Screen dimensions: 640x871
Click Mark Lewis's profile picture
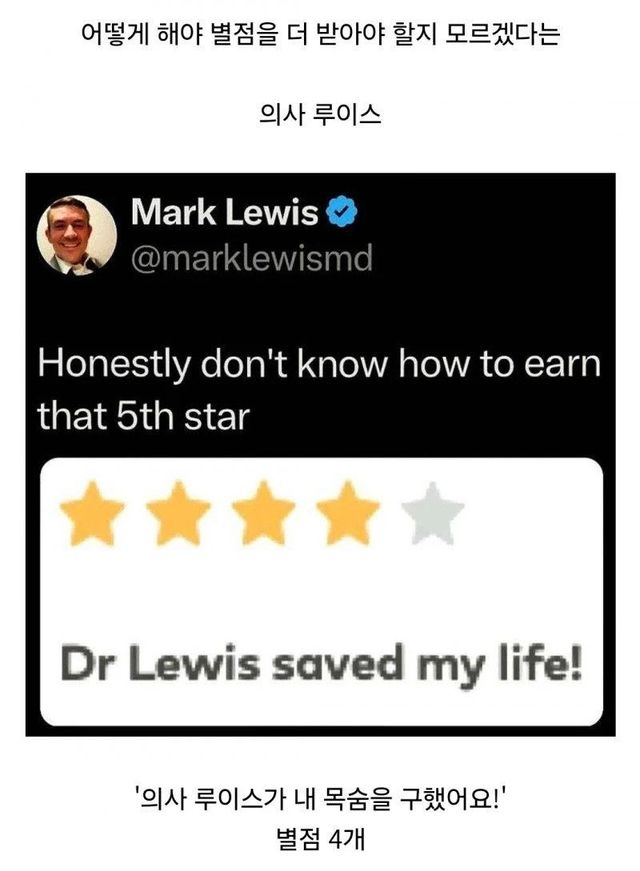[x=77, y=235]
